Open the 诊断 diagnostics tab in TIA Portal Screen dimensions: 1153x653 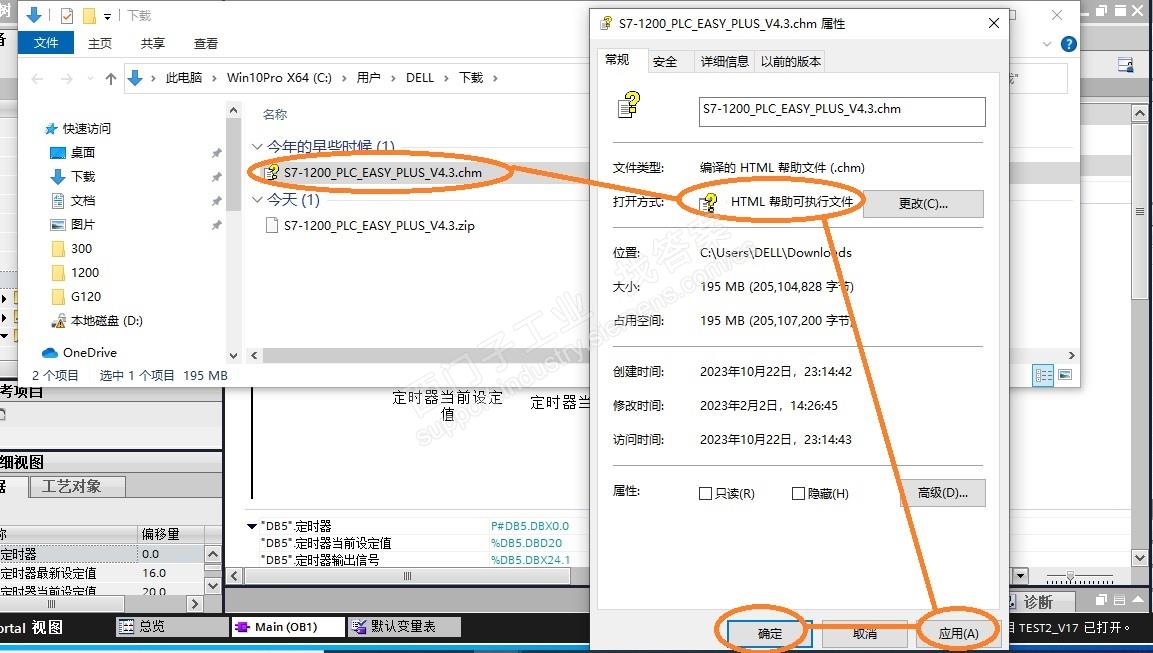1037,602
